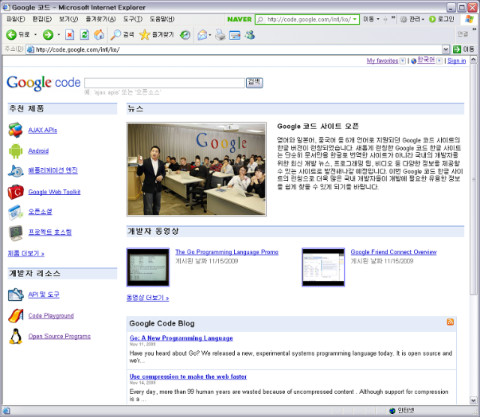Open the Mail envelope toolbar icon
The image size is (480, 417).
click(202, 35)
